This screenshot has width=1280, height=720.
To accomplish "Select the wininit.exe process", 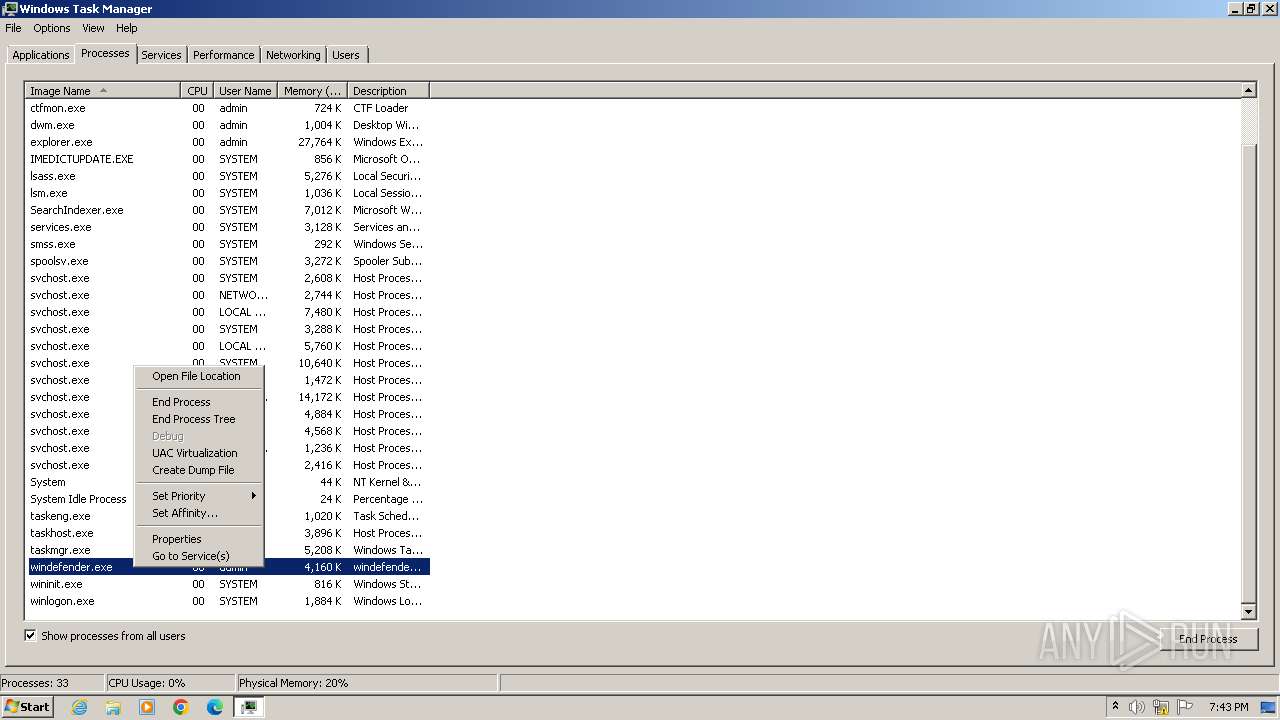I will click(227, 584).
